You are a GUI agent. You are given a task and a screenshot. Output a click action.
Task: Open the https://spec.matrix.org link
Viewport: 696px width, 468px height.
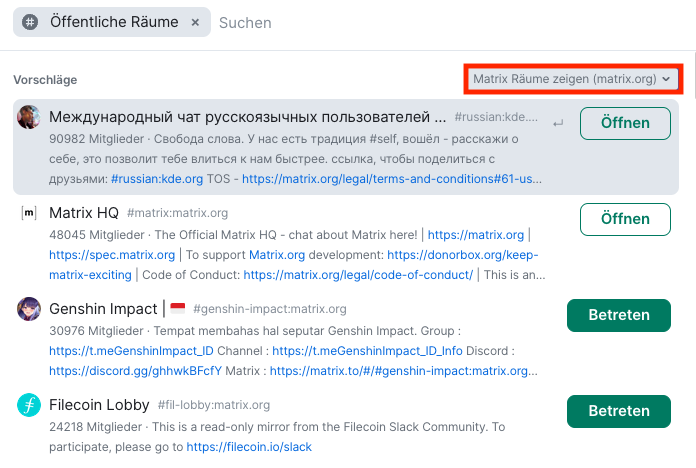pyautogui.click(x=112, y=254)
